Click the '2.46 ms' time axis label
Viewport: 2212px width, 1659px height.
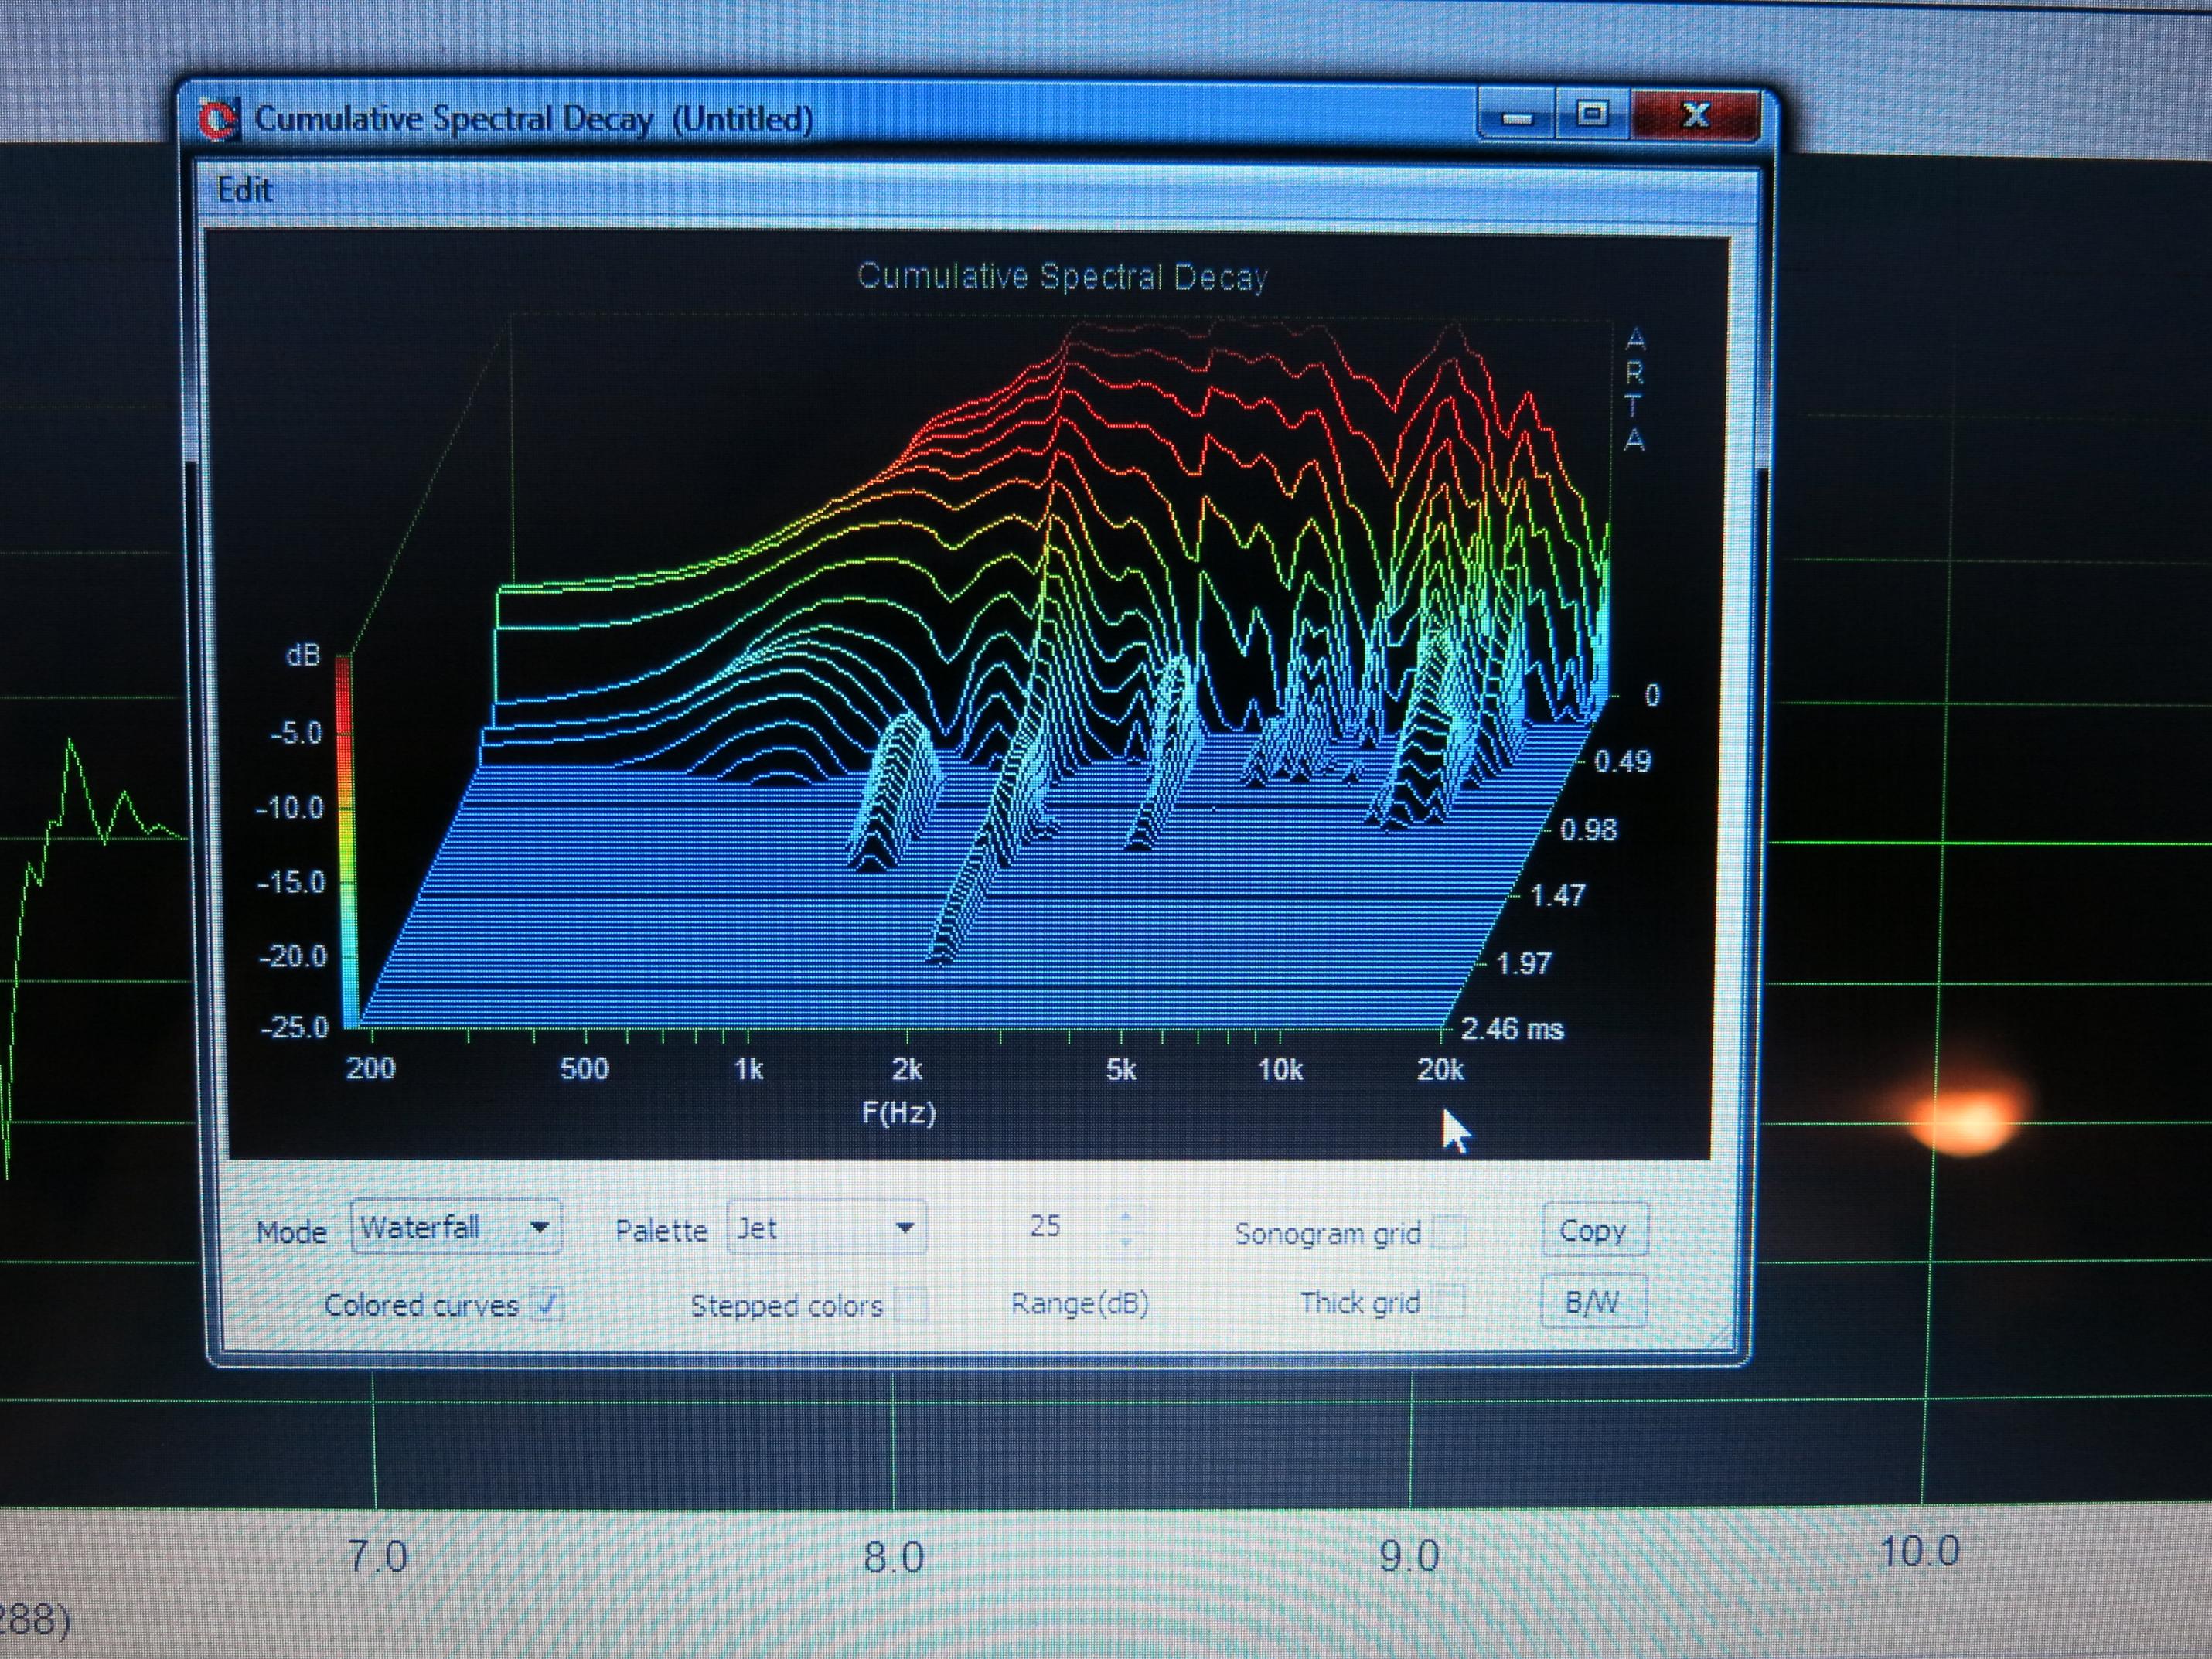click(x=1513, y=1029)
